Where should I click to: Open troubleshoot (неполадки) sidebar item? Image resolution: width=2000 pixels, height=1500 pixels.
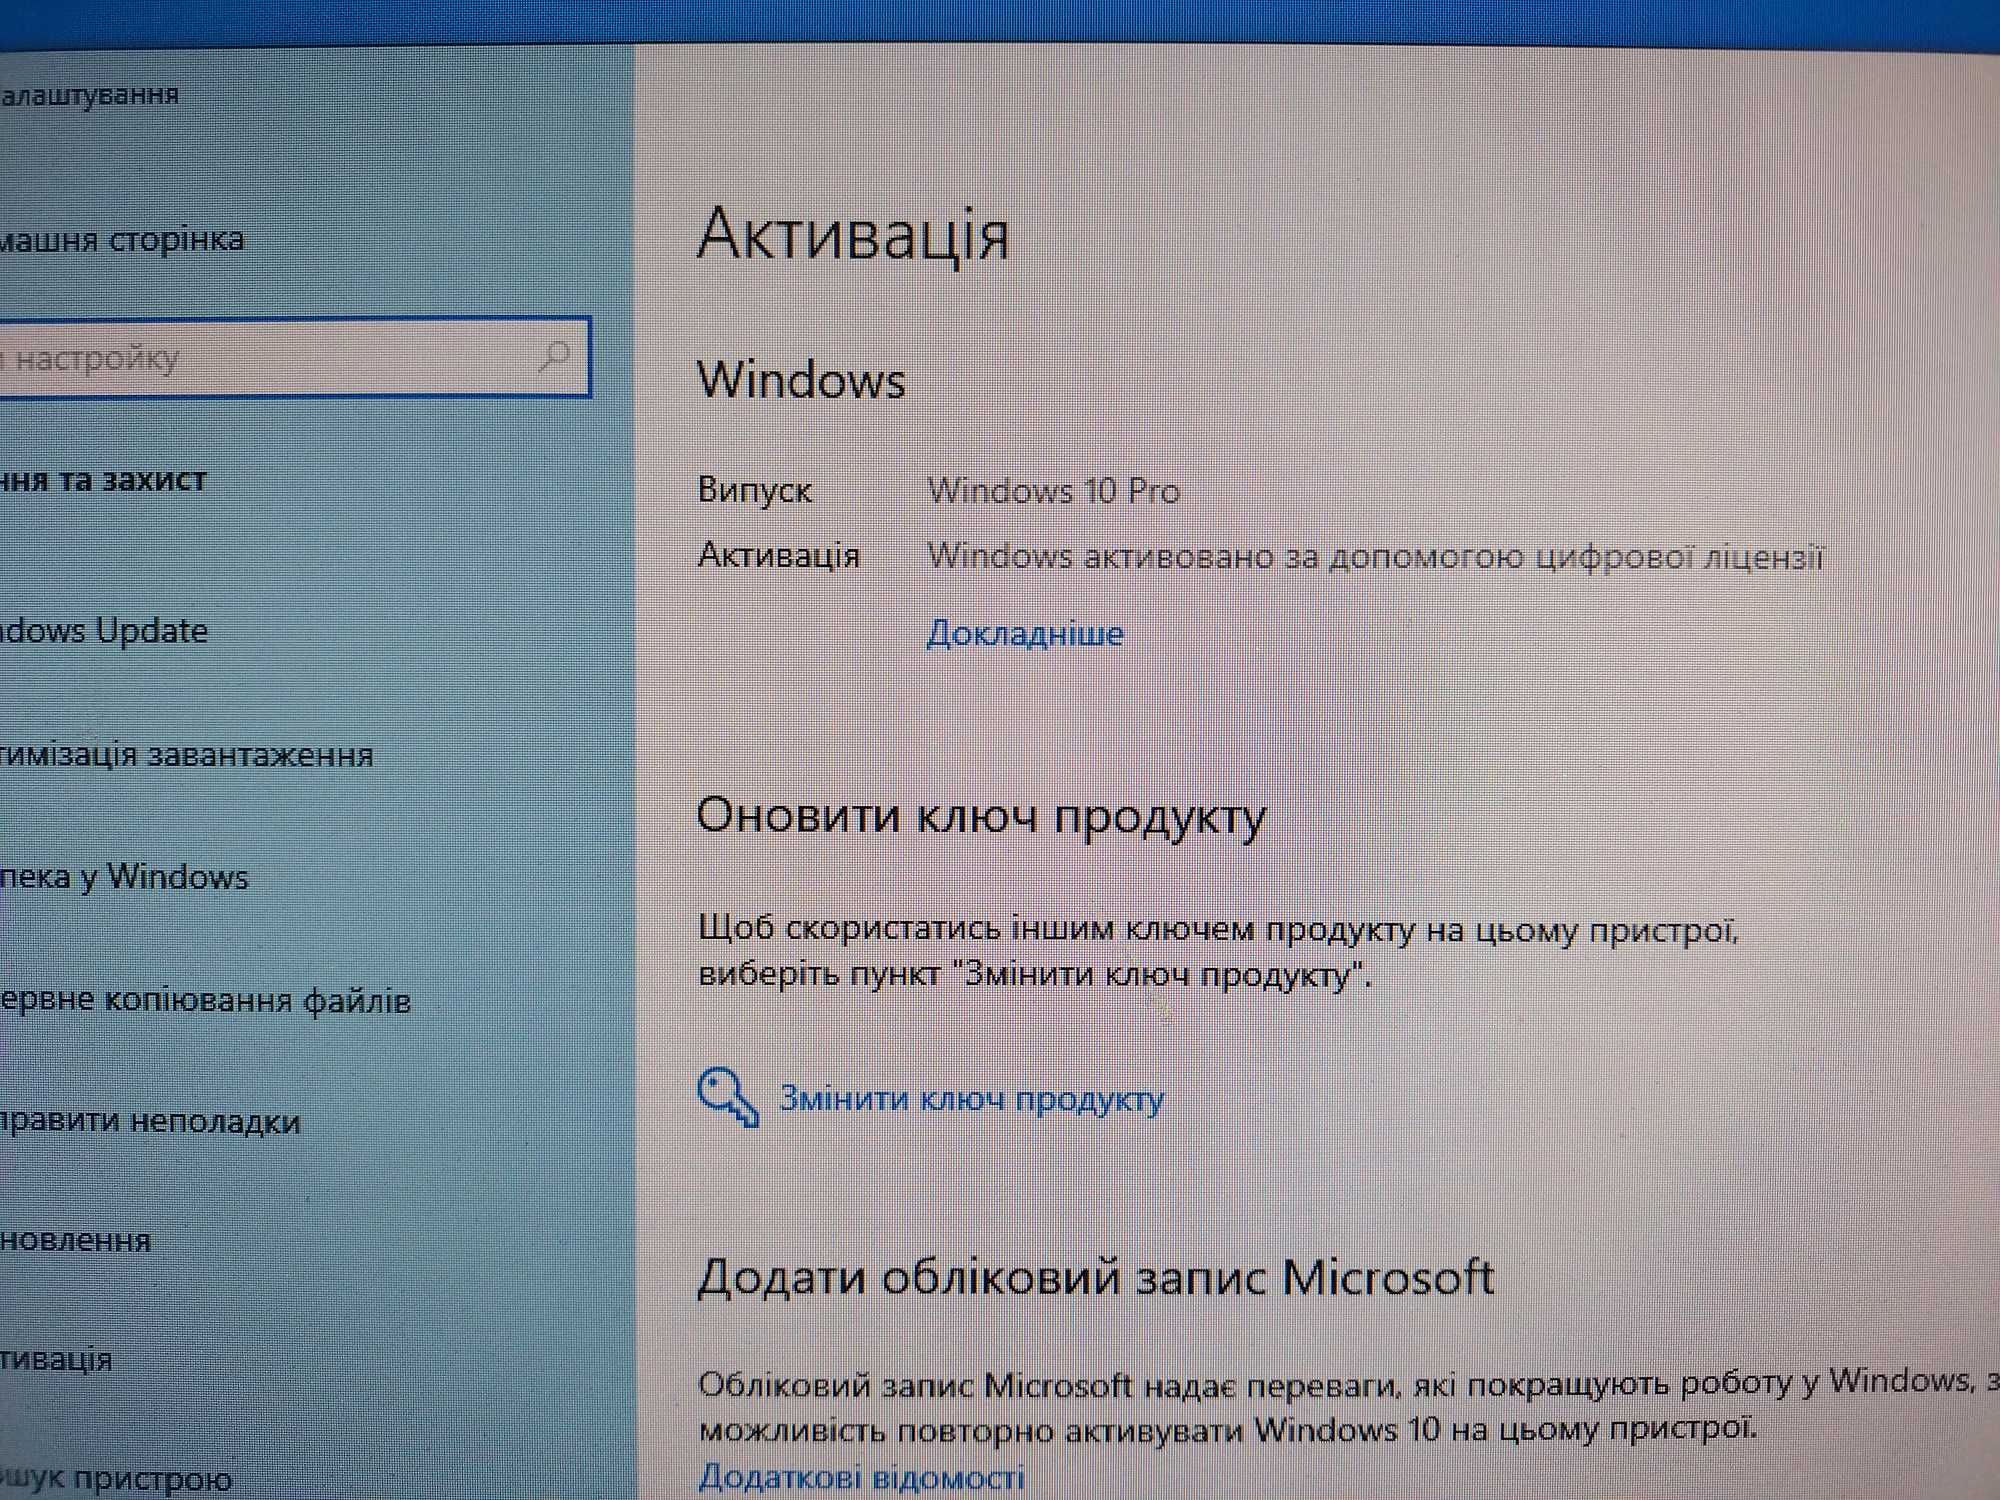(x=150, y=1122)
